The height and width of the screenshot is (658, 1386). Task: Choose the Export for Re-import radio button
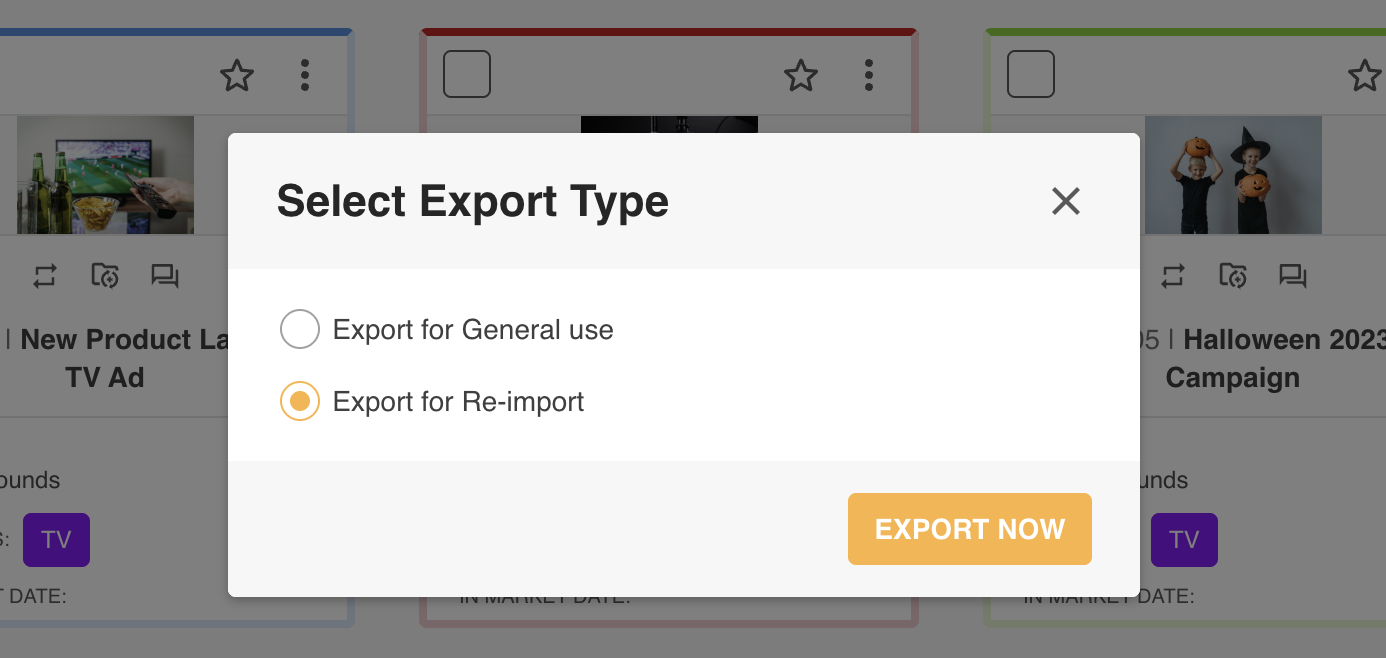pyautogui.click(x=300, y=401)
